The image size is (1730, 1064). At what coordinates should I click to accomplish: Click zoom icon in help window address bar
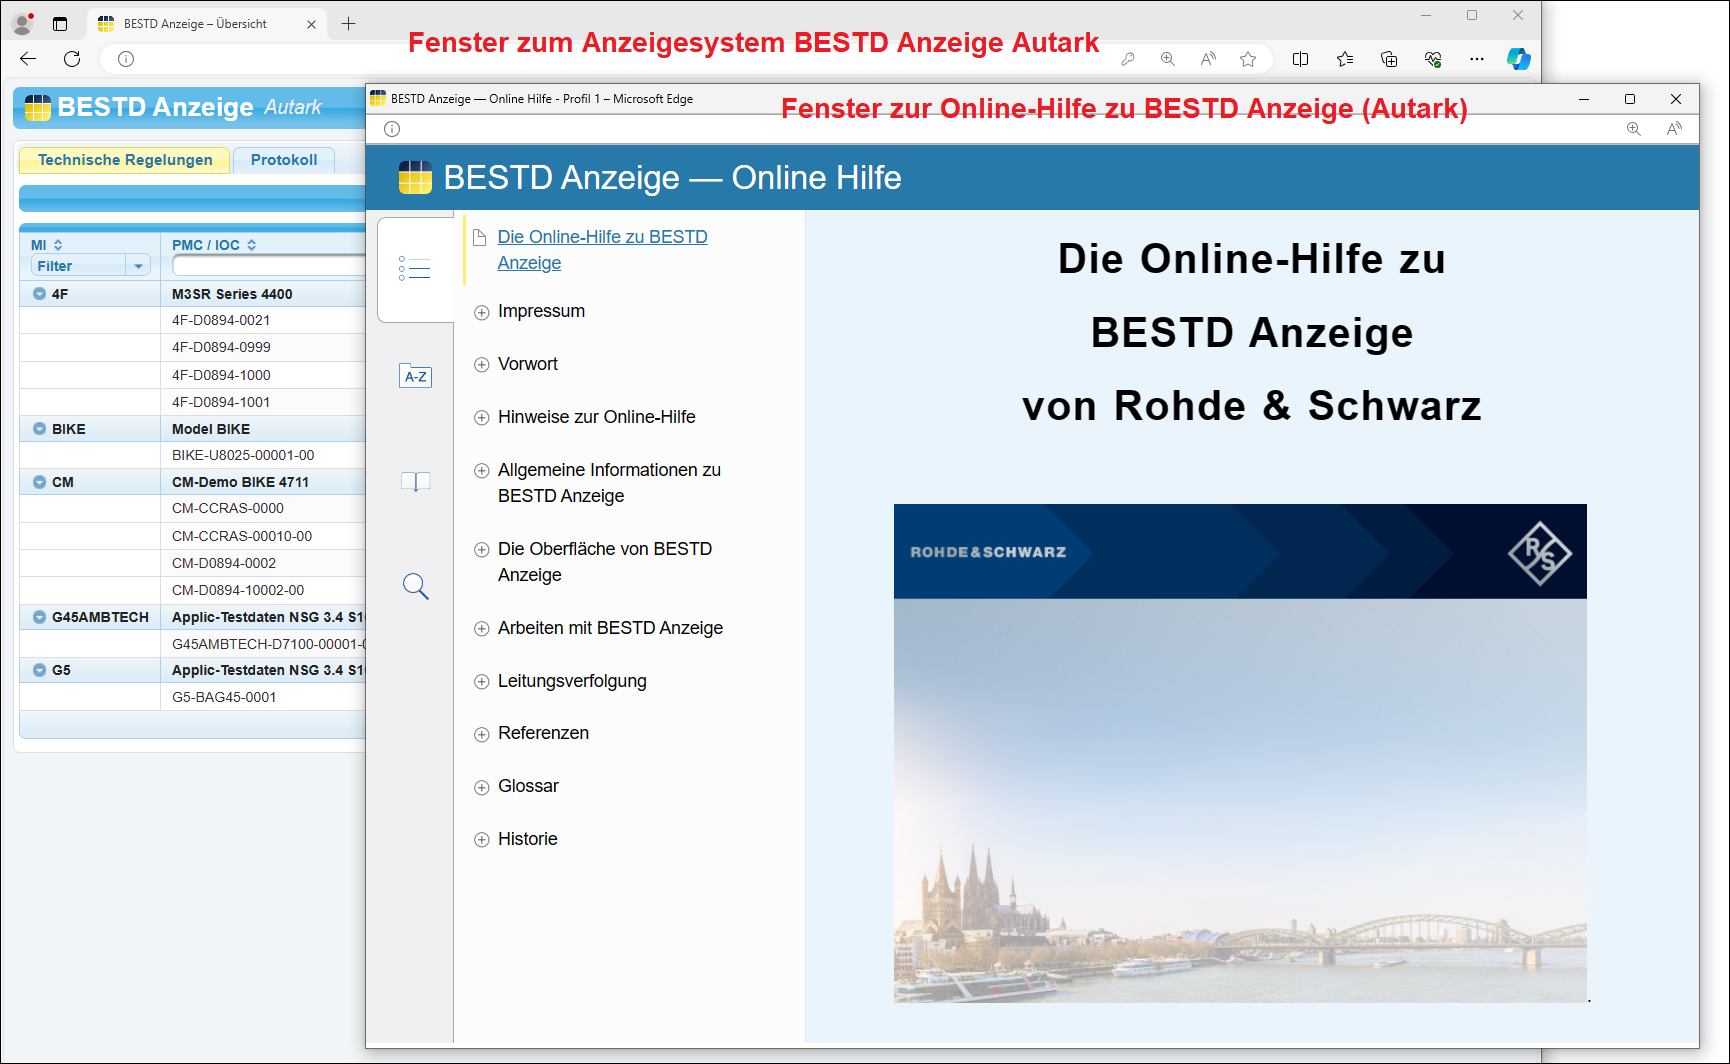pyautogui.click(x=1634, y=129)
